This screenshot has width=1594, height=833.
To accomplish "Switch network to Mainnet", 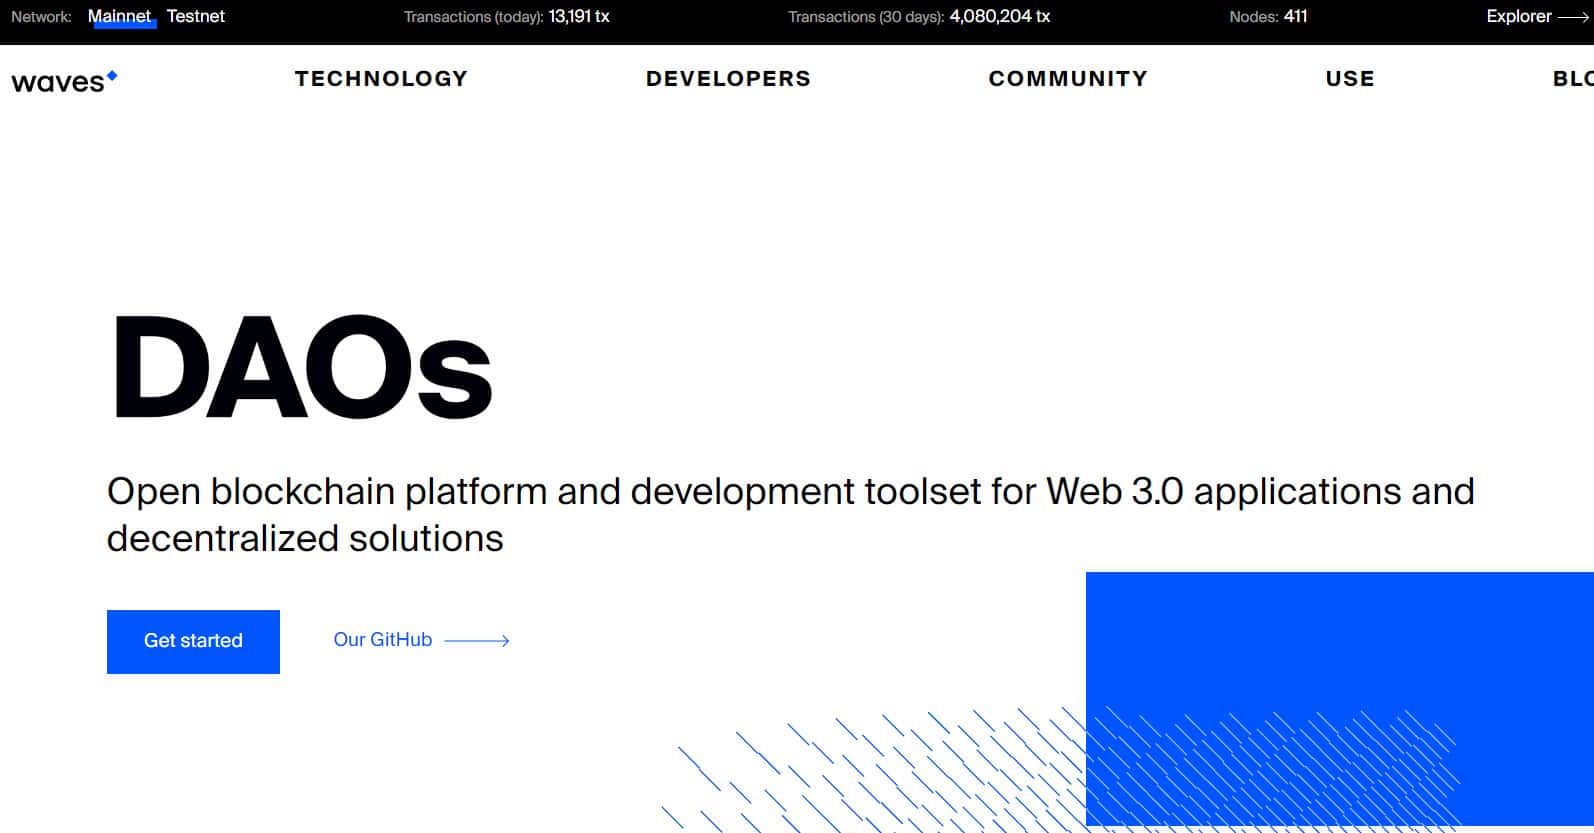I will (119, 16).
